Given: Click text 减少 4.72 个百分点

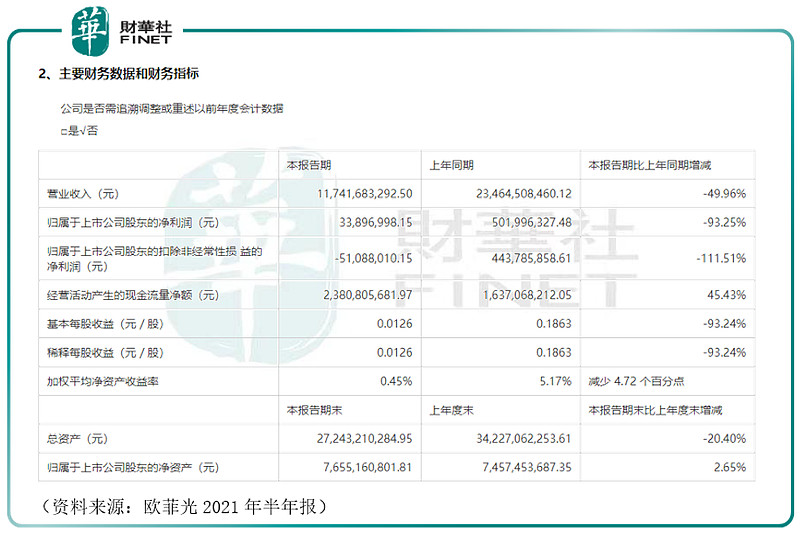Looking at the screenshot, I should point(636,381).
